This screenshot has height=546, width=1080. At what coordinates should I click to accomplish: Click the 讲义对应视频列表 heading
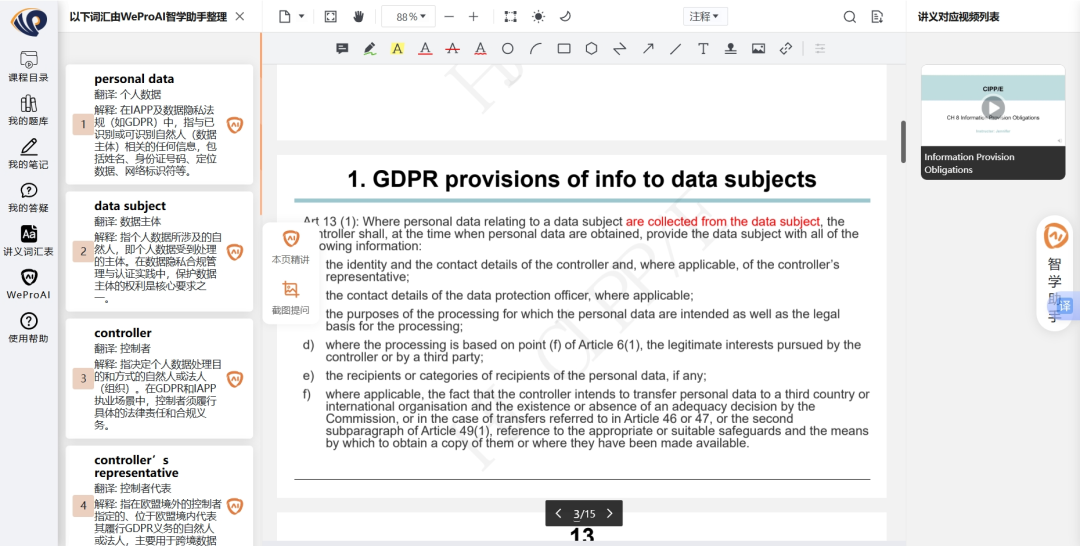(x=958, y=17)
